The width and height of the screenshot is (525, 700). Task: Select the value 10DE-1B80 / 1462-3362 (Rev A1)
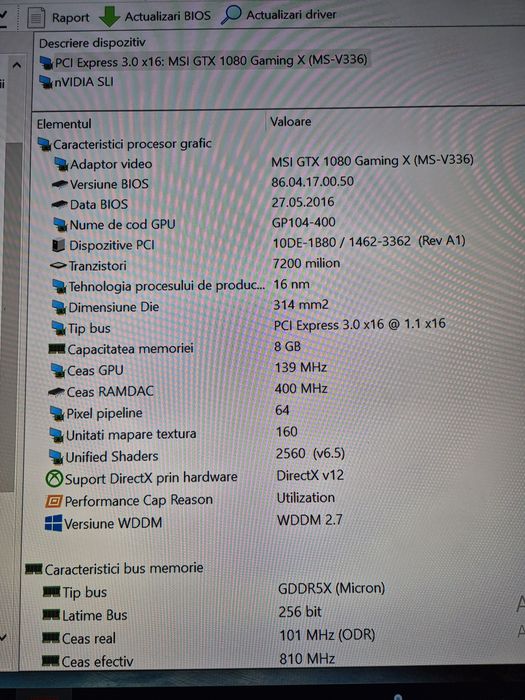[369, 242]
